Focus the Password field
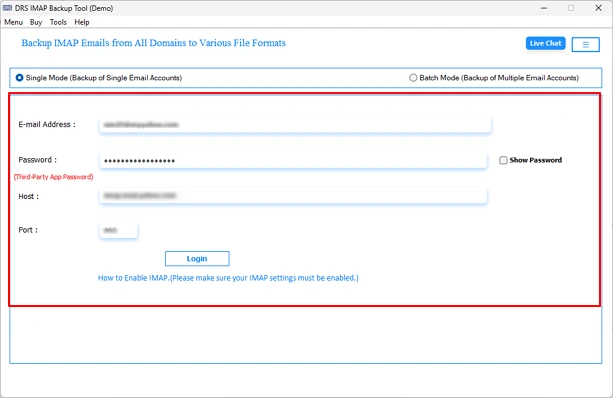613x398 pixels. (293, 160)
